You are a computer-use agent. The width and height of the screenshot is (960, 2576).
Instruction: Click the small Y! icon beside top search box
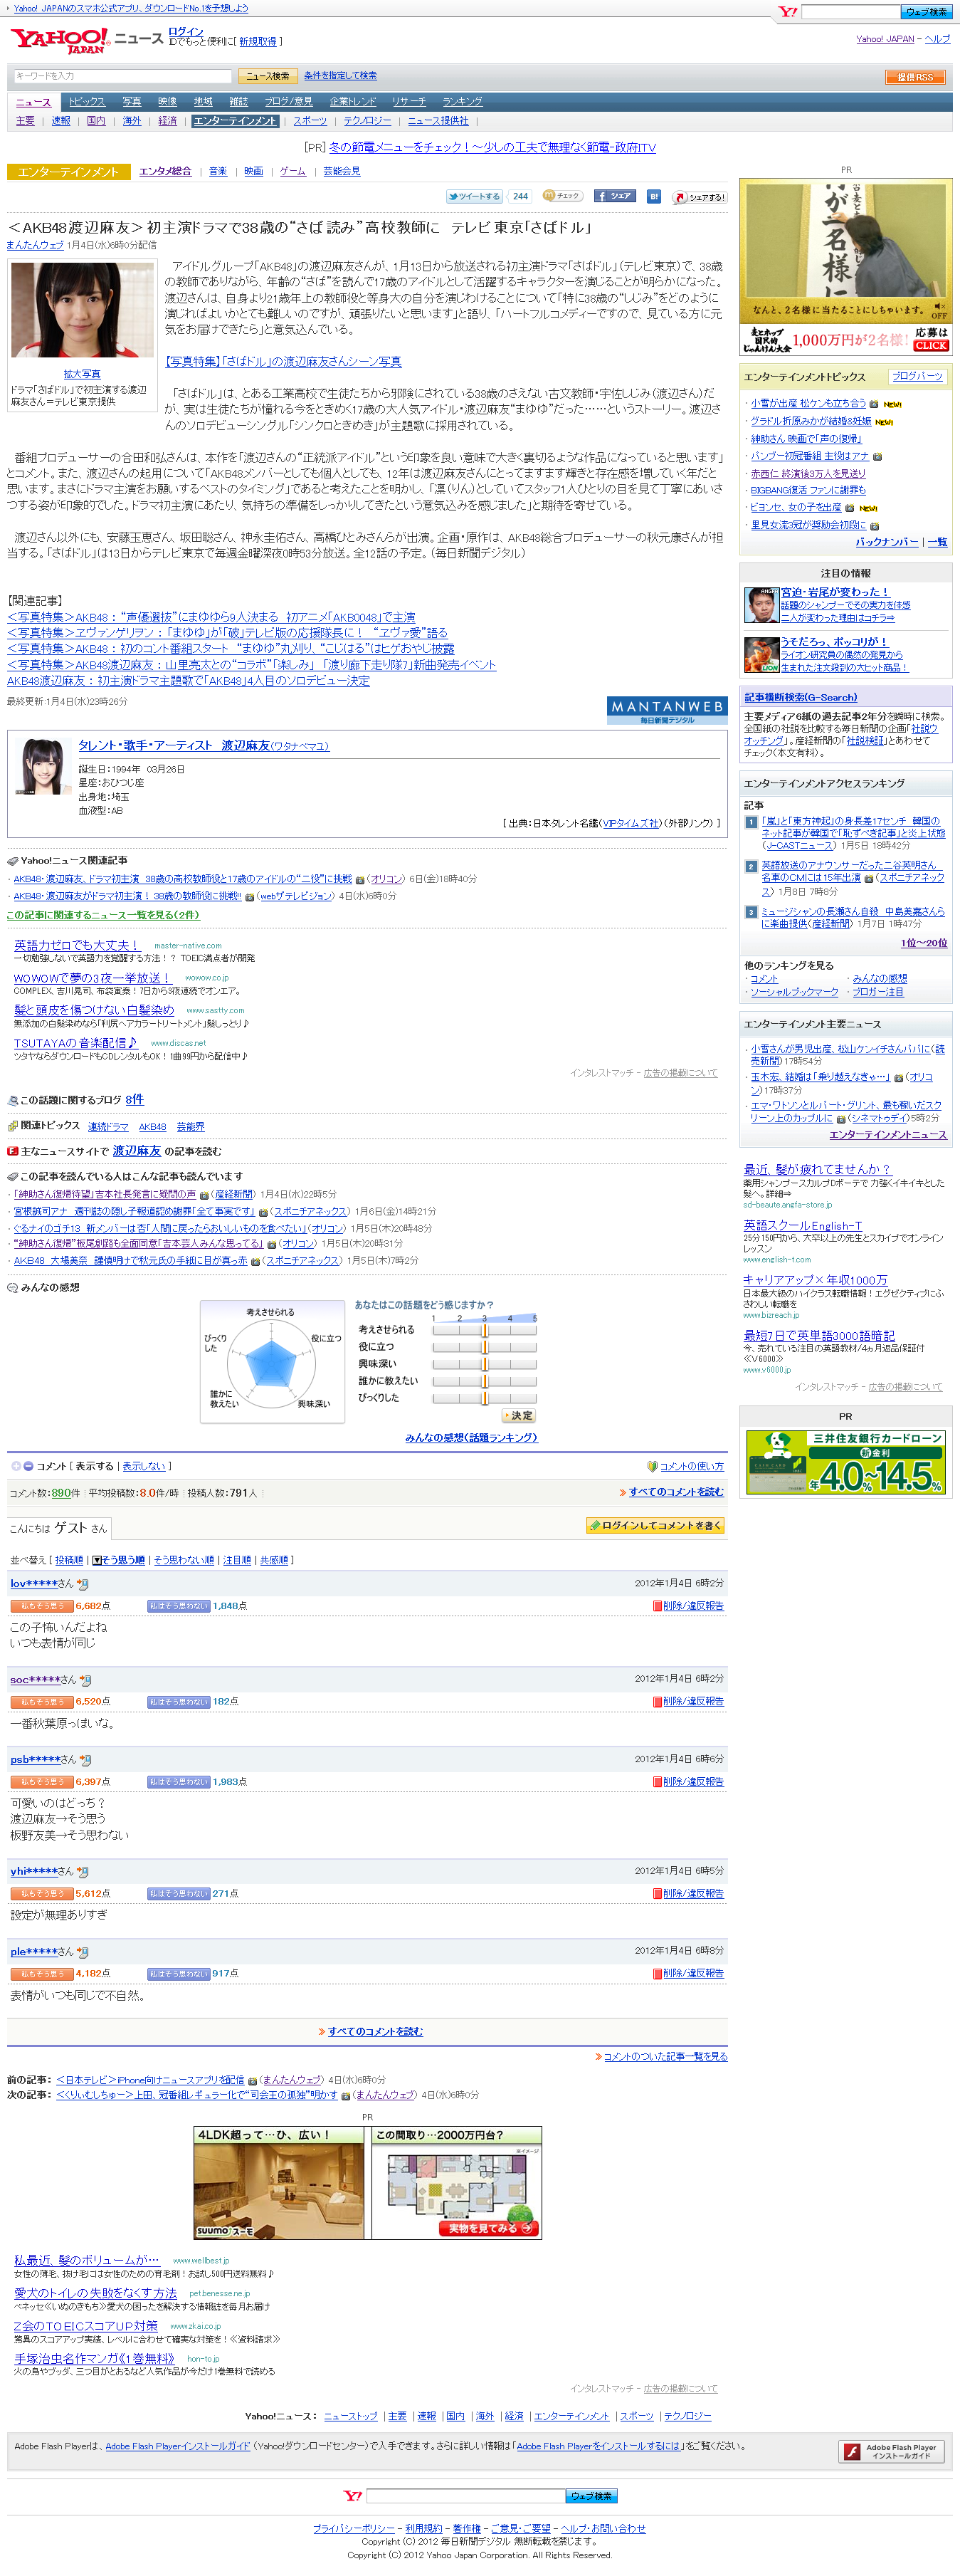(788, 12)
